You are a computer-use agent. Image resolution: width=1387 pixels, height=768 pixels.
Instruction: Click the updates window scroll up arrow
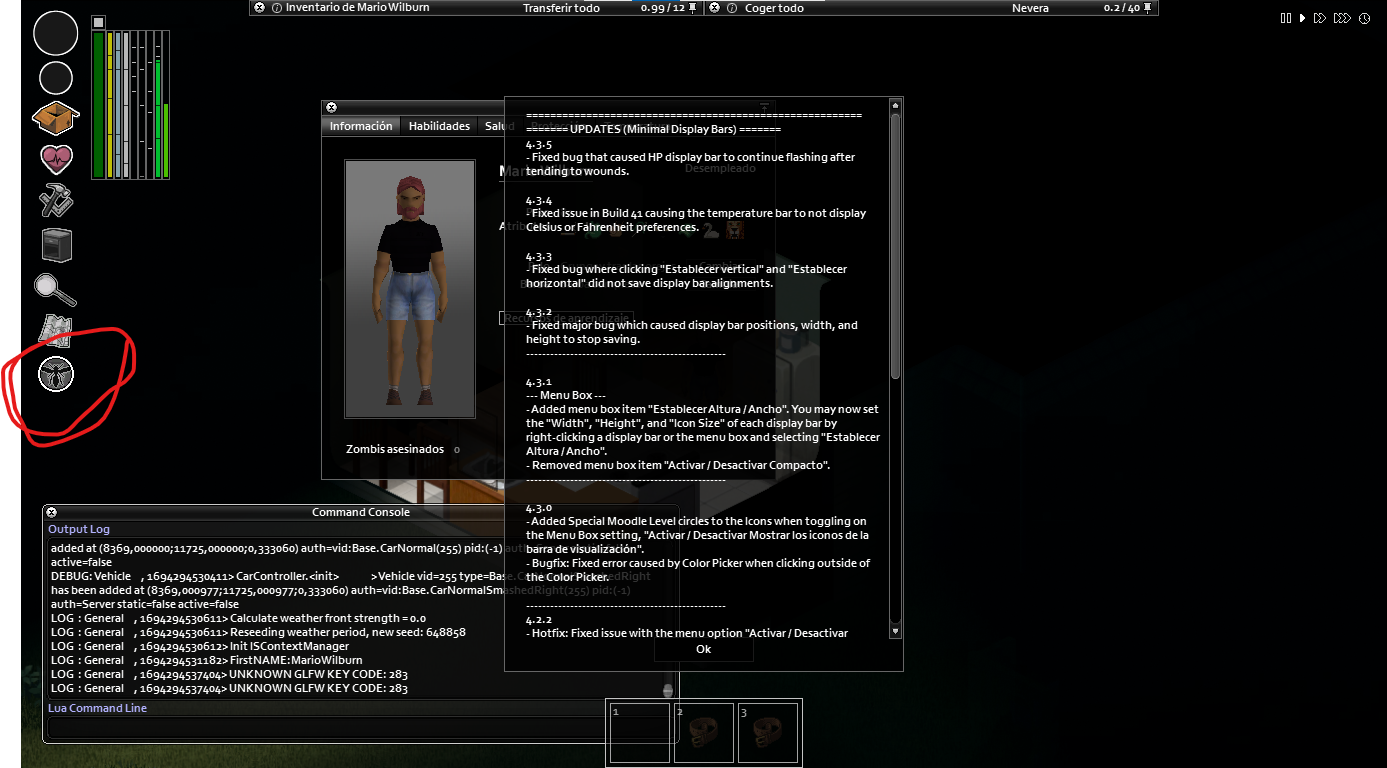(896, 104)
